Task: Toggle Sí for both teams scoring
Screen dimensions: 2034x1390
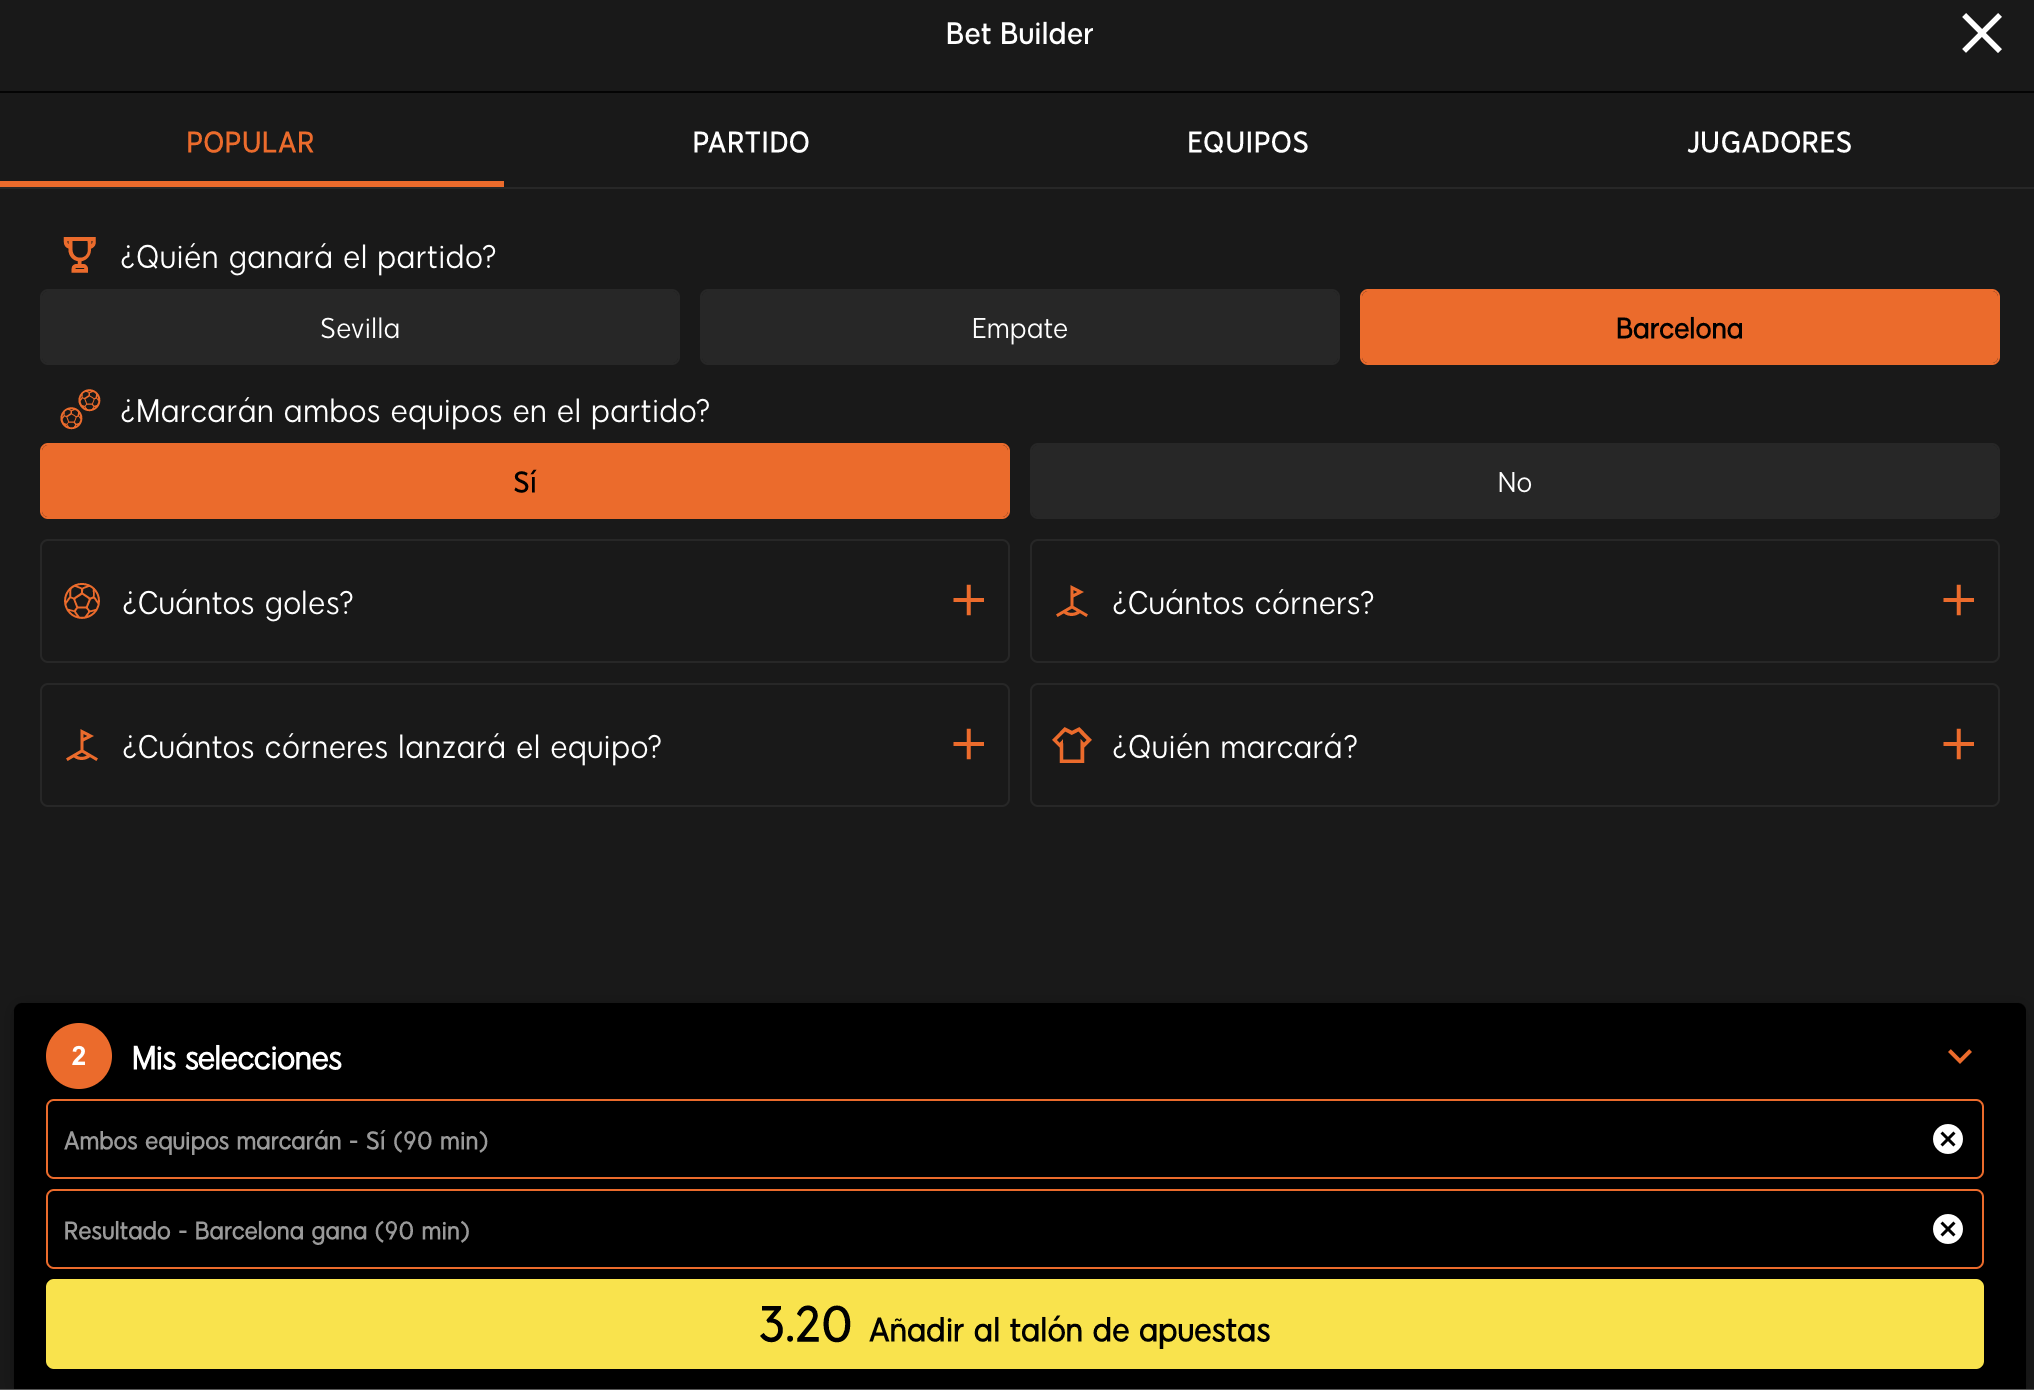Action: 525,482
